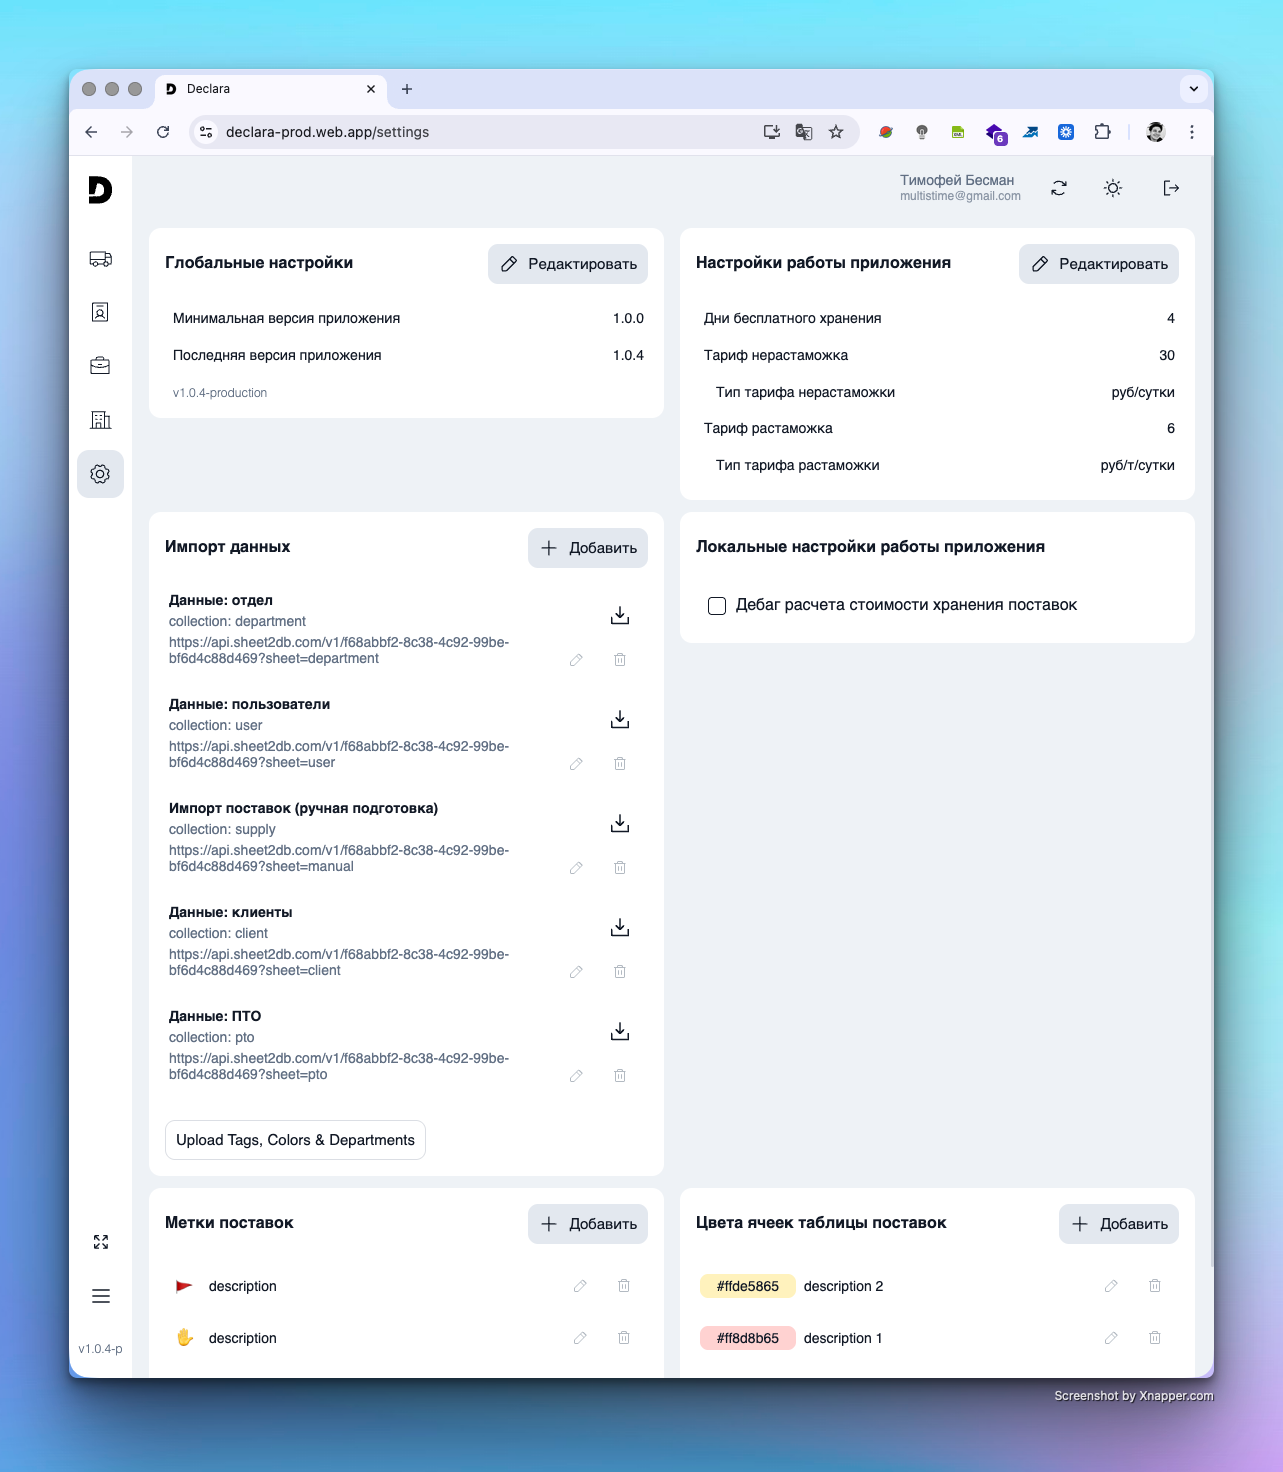Edit the 'Данные: отдел' import entry
1283x1472 pixels.
(x=576, y=660)
